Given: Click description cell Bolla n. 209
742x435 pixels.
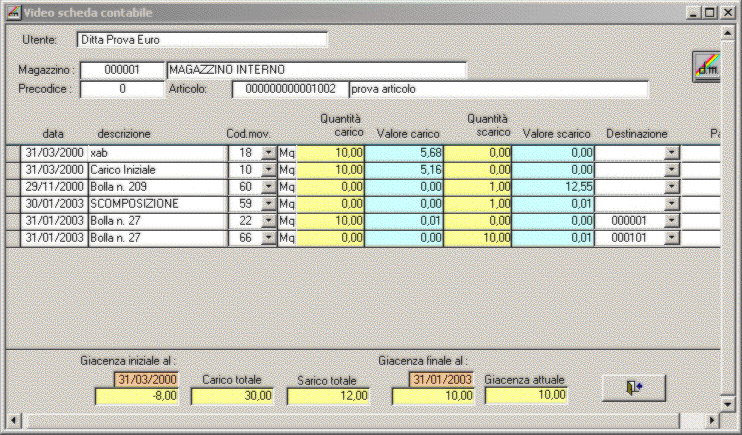Looking at the screenshot, I should [157, 187].
